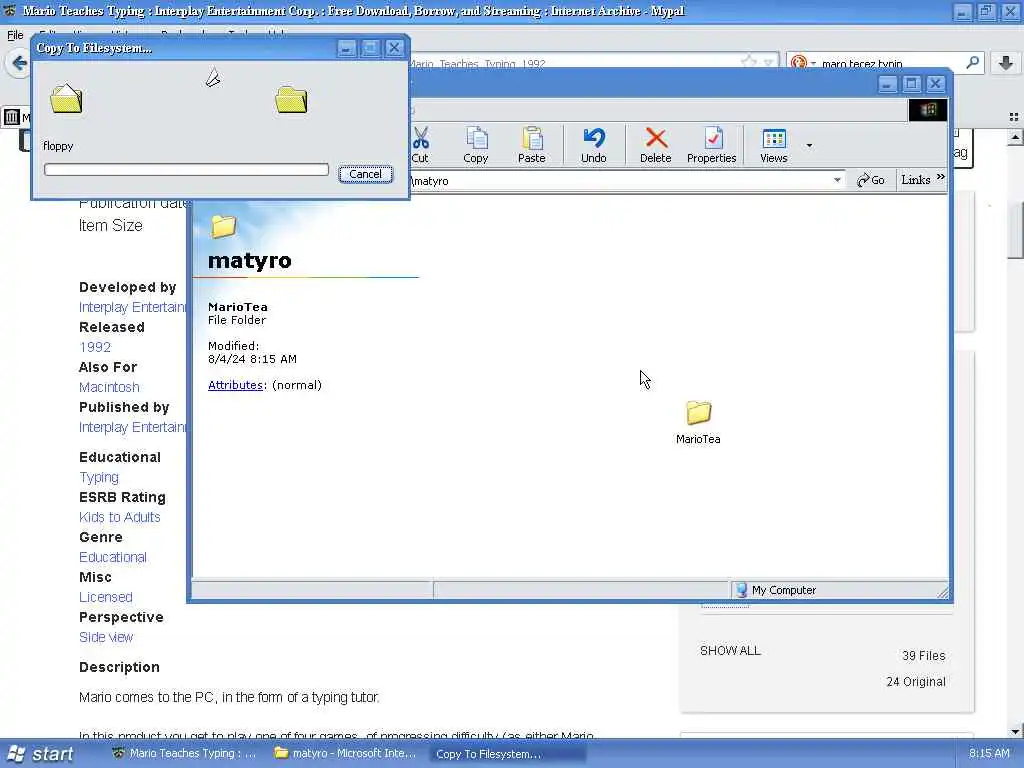Open the search engine dropdown icon
The image size is (1024, 768).
(803, 63)
